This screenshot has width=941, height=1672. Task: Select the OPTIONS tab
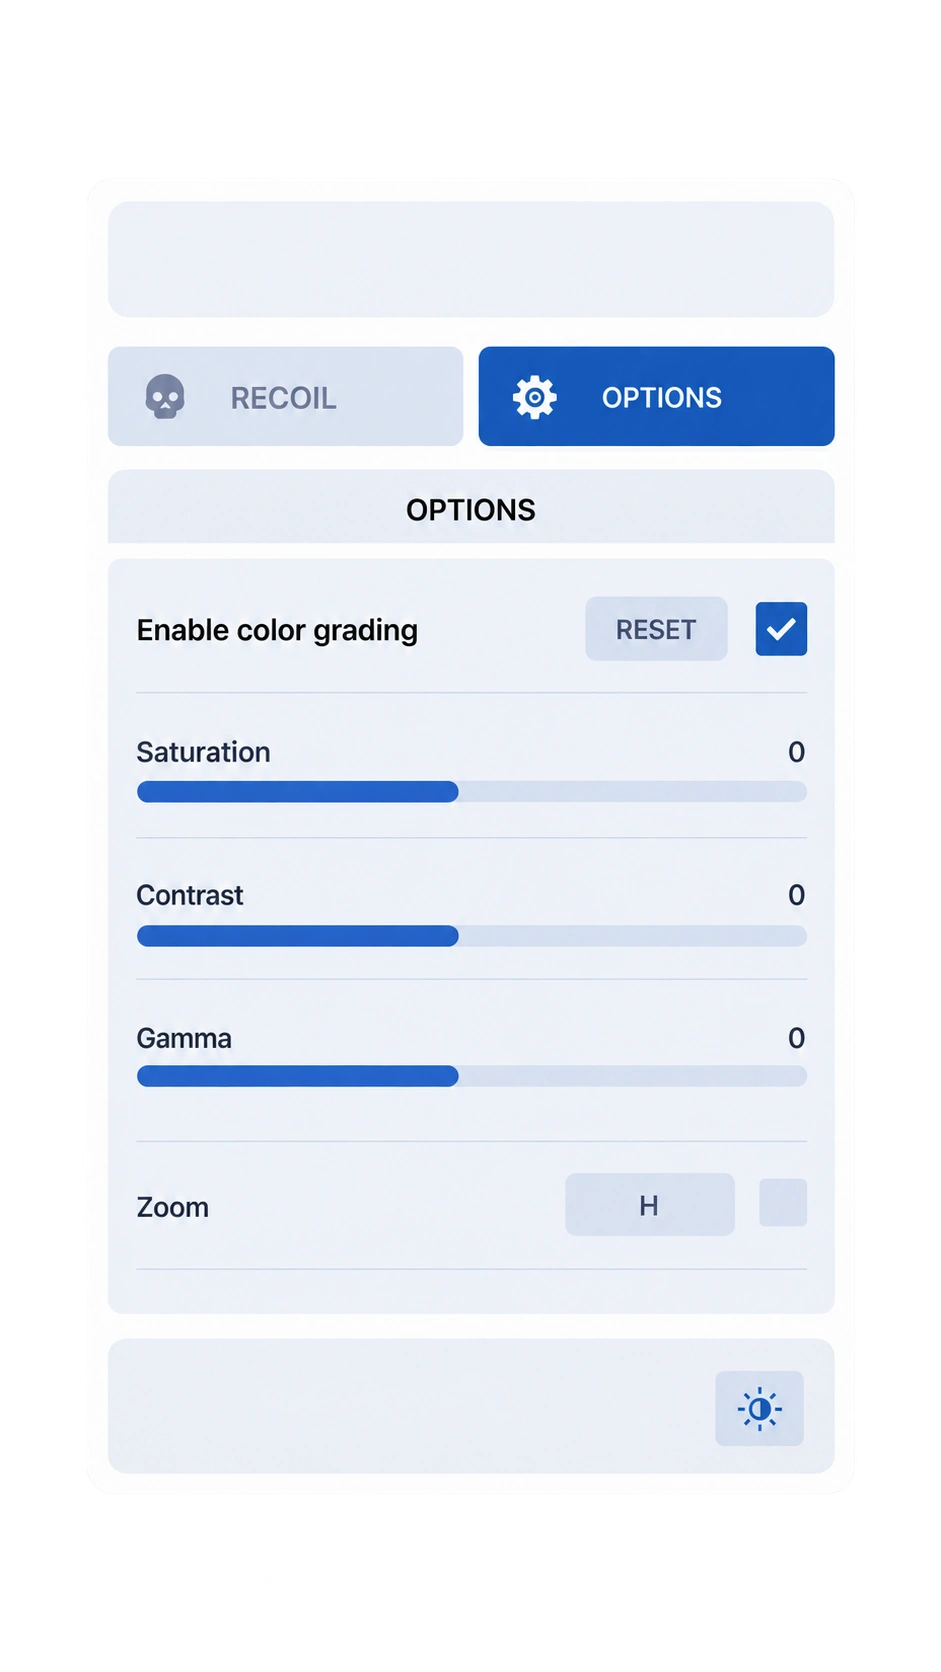tap(656, 396)
